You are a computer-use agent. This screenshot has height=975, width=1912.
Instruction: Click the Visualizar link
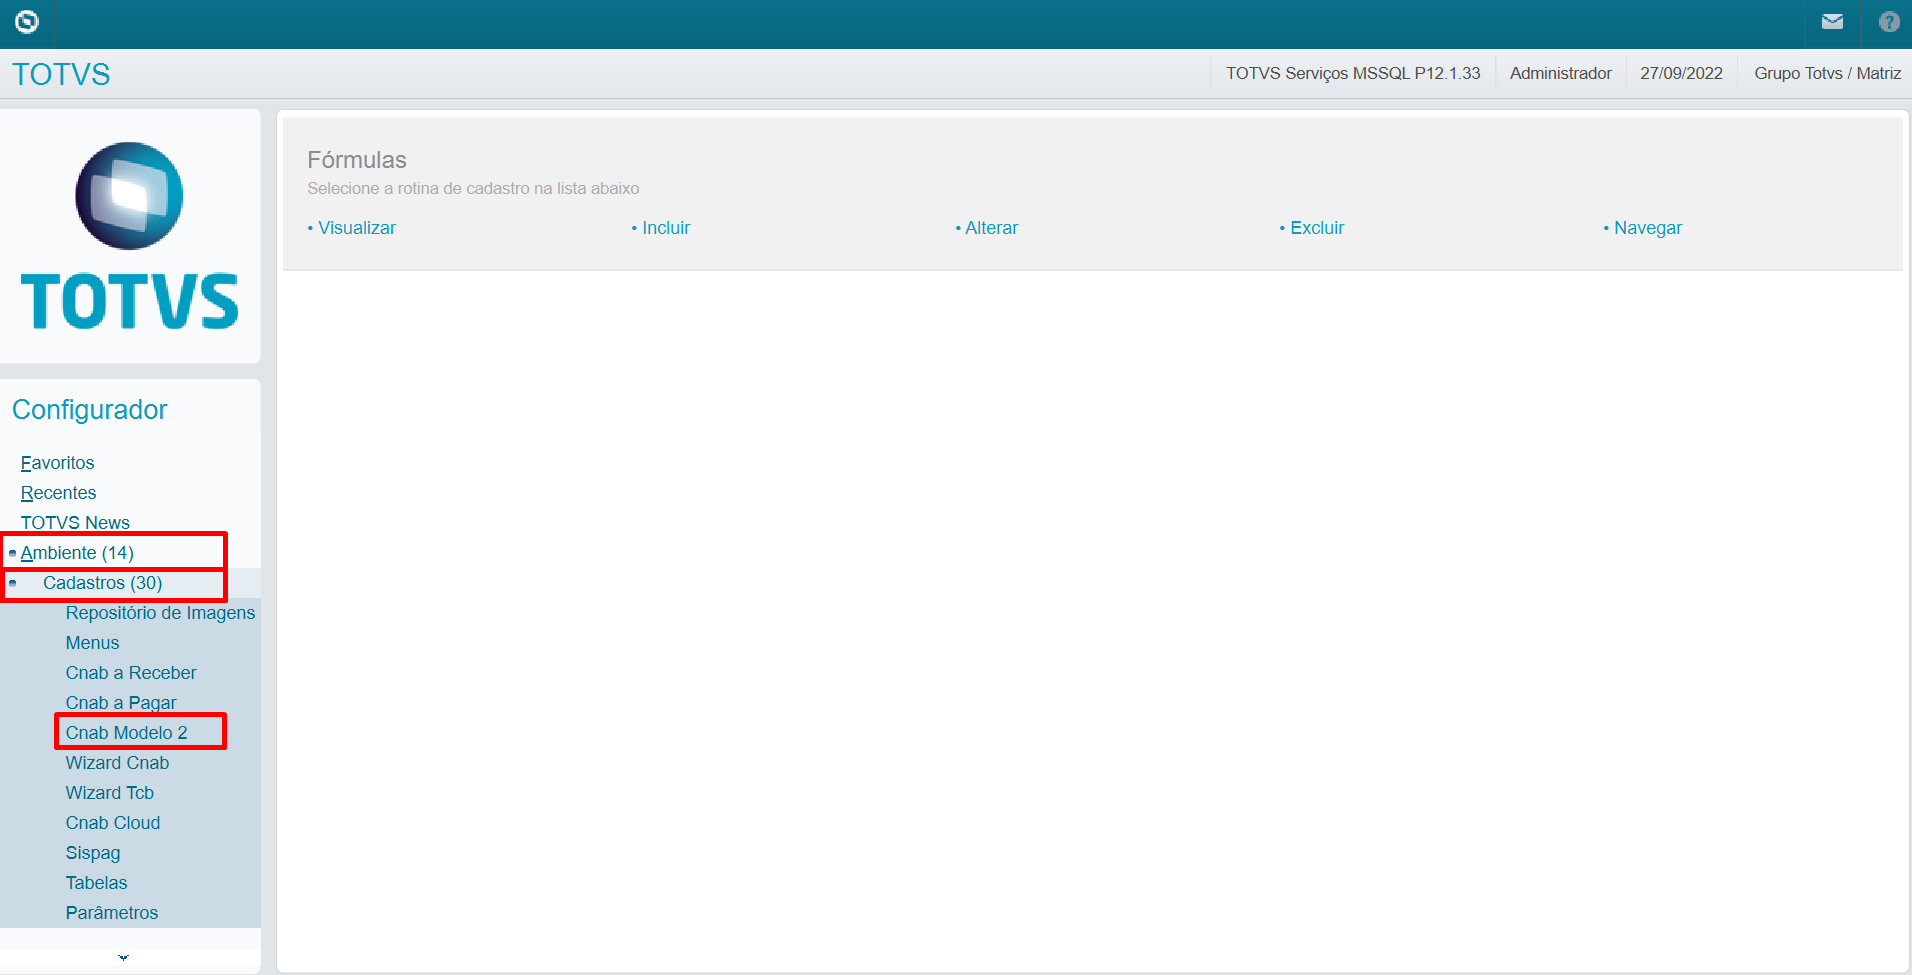[356, 228]
